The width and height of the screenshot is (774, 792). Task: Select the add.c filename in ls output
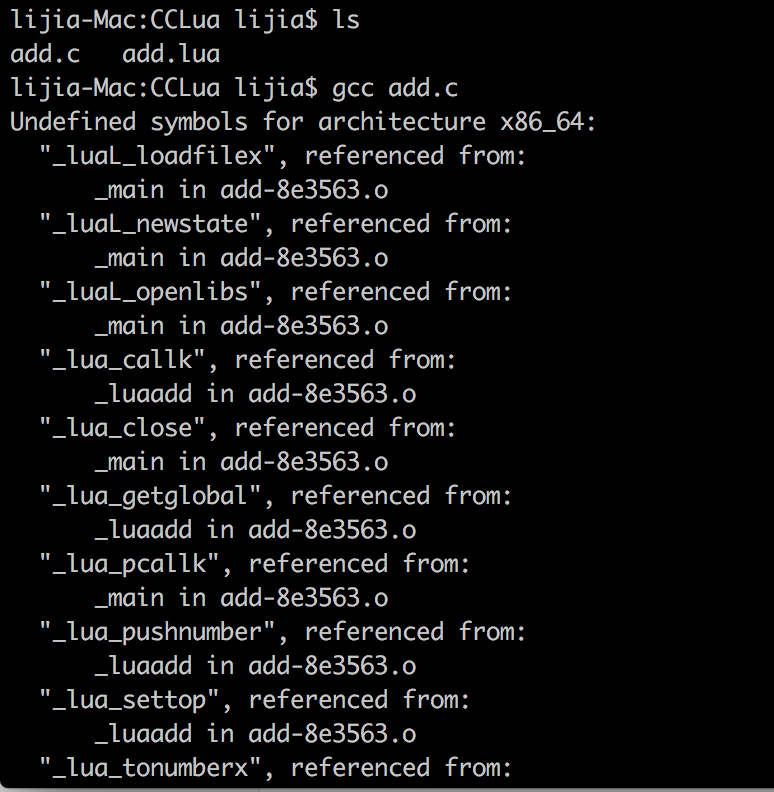point(45,54)
